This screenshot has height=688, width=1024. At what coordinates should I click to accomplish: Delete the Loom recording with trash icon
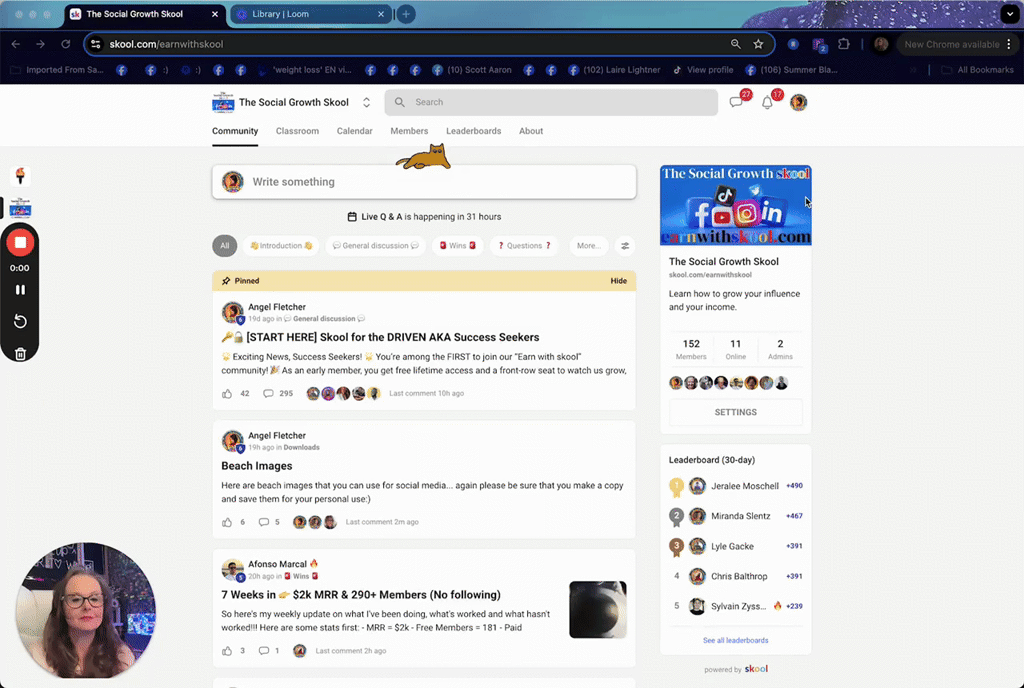tap(20, 353)
